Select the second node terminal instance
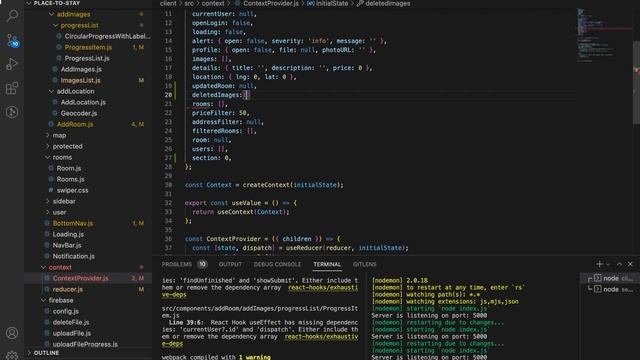 (610, 289)
